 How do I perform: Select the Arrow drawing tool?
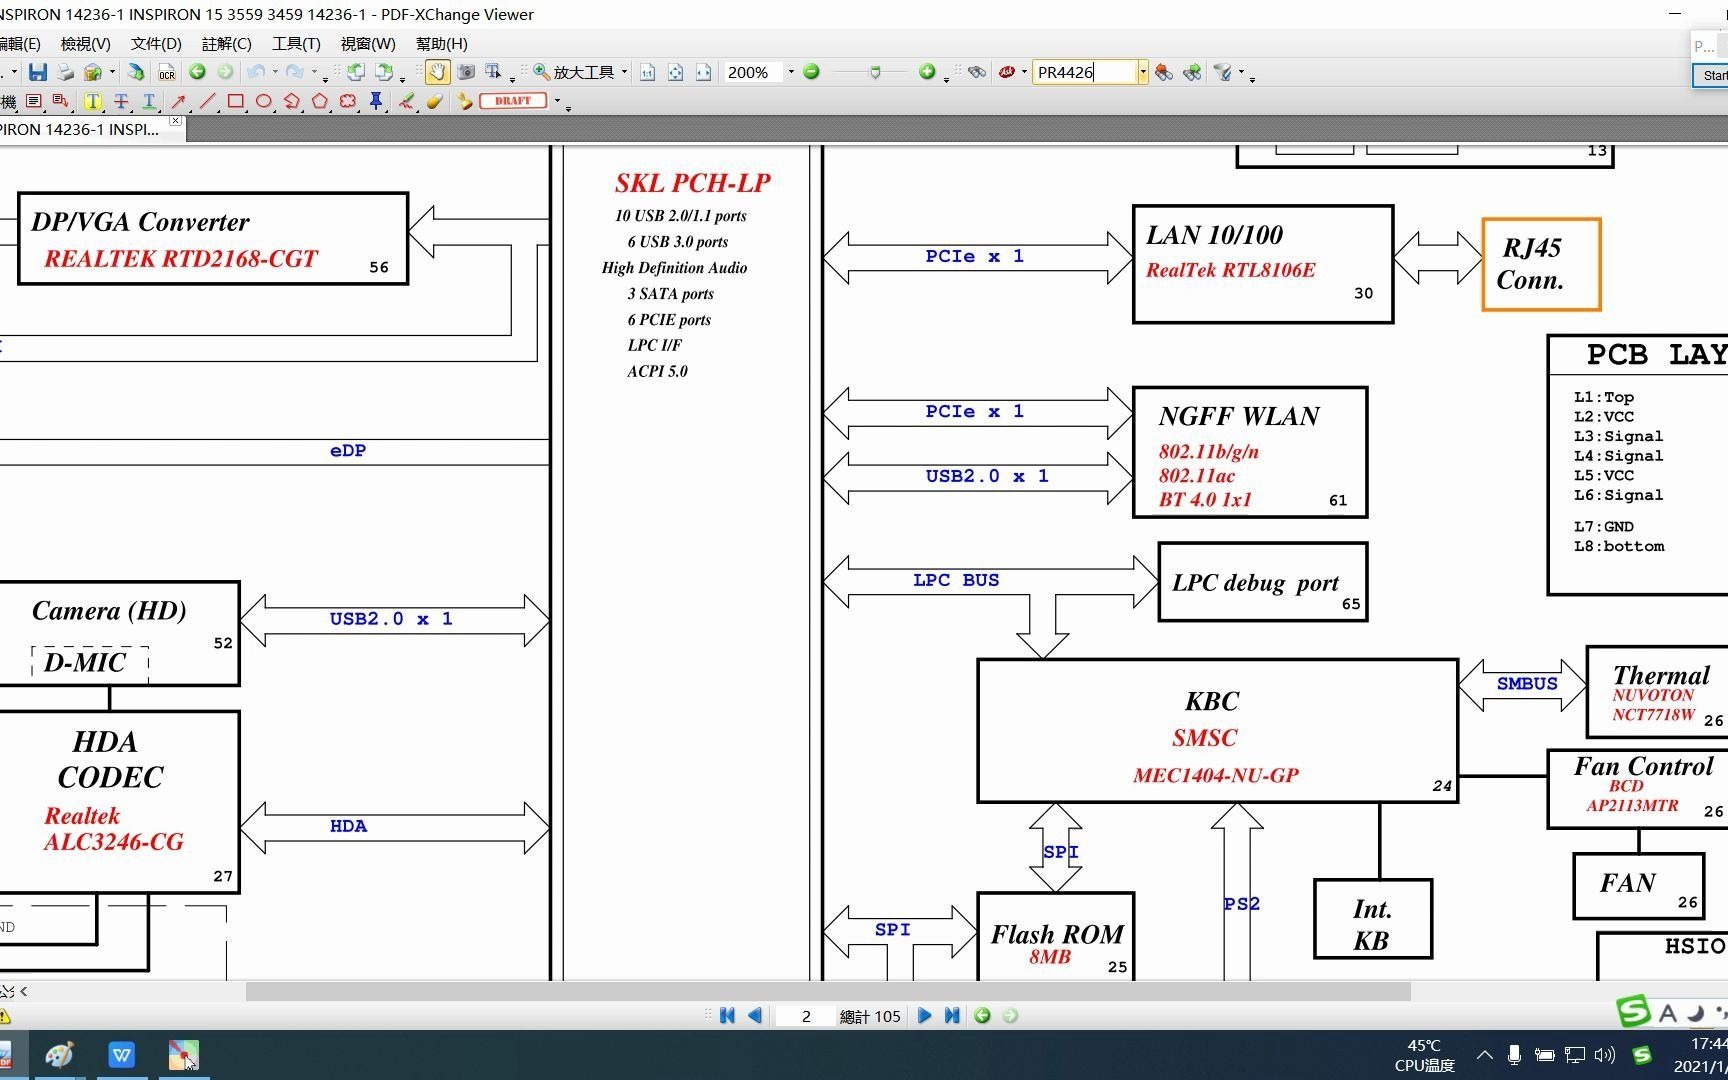(x=178, y=101)
